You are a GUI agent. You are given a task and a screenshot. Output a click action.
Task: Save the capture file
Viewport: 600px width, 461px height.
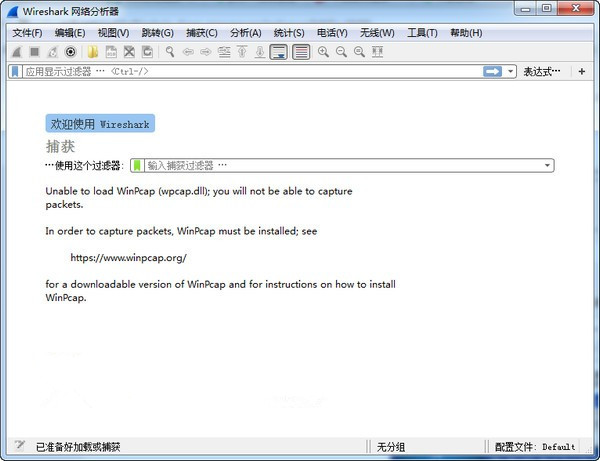point(111,52)
